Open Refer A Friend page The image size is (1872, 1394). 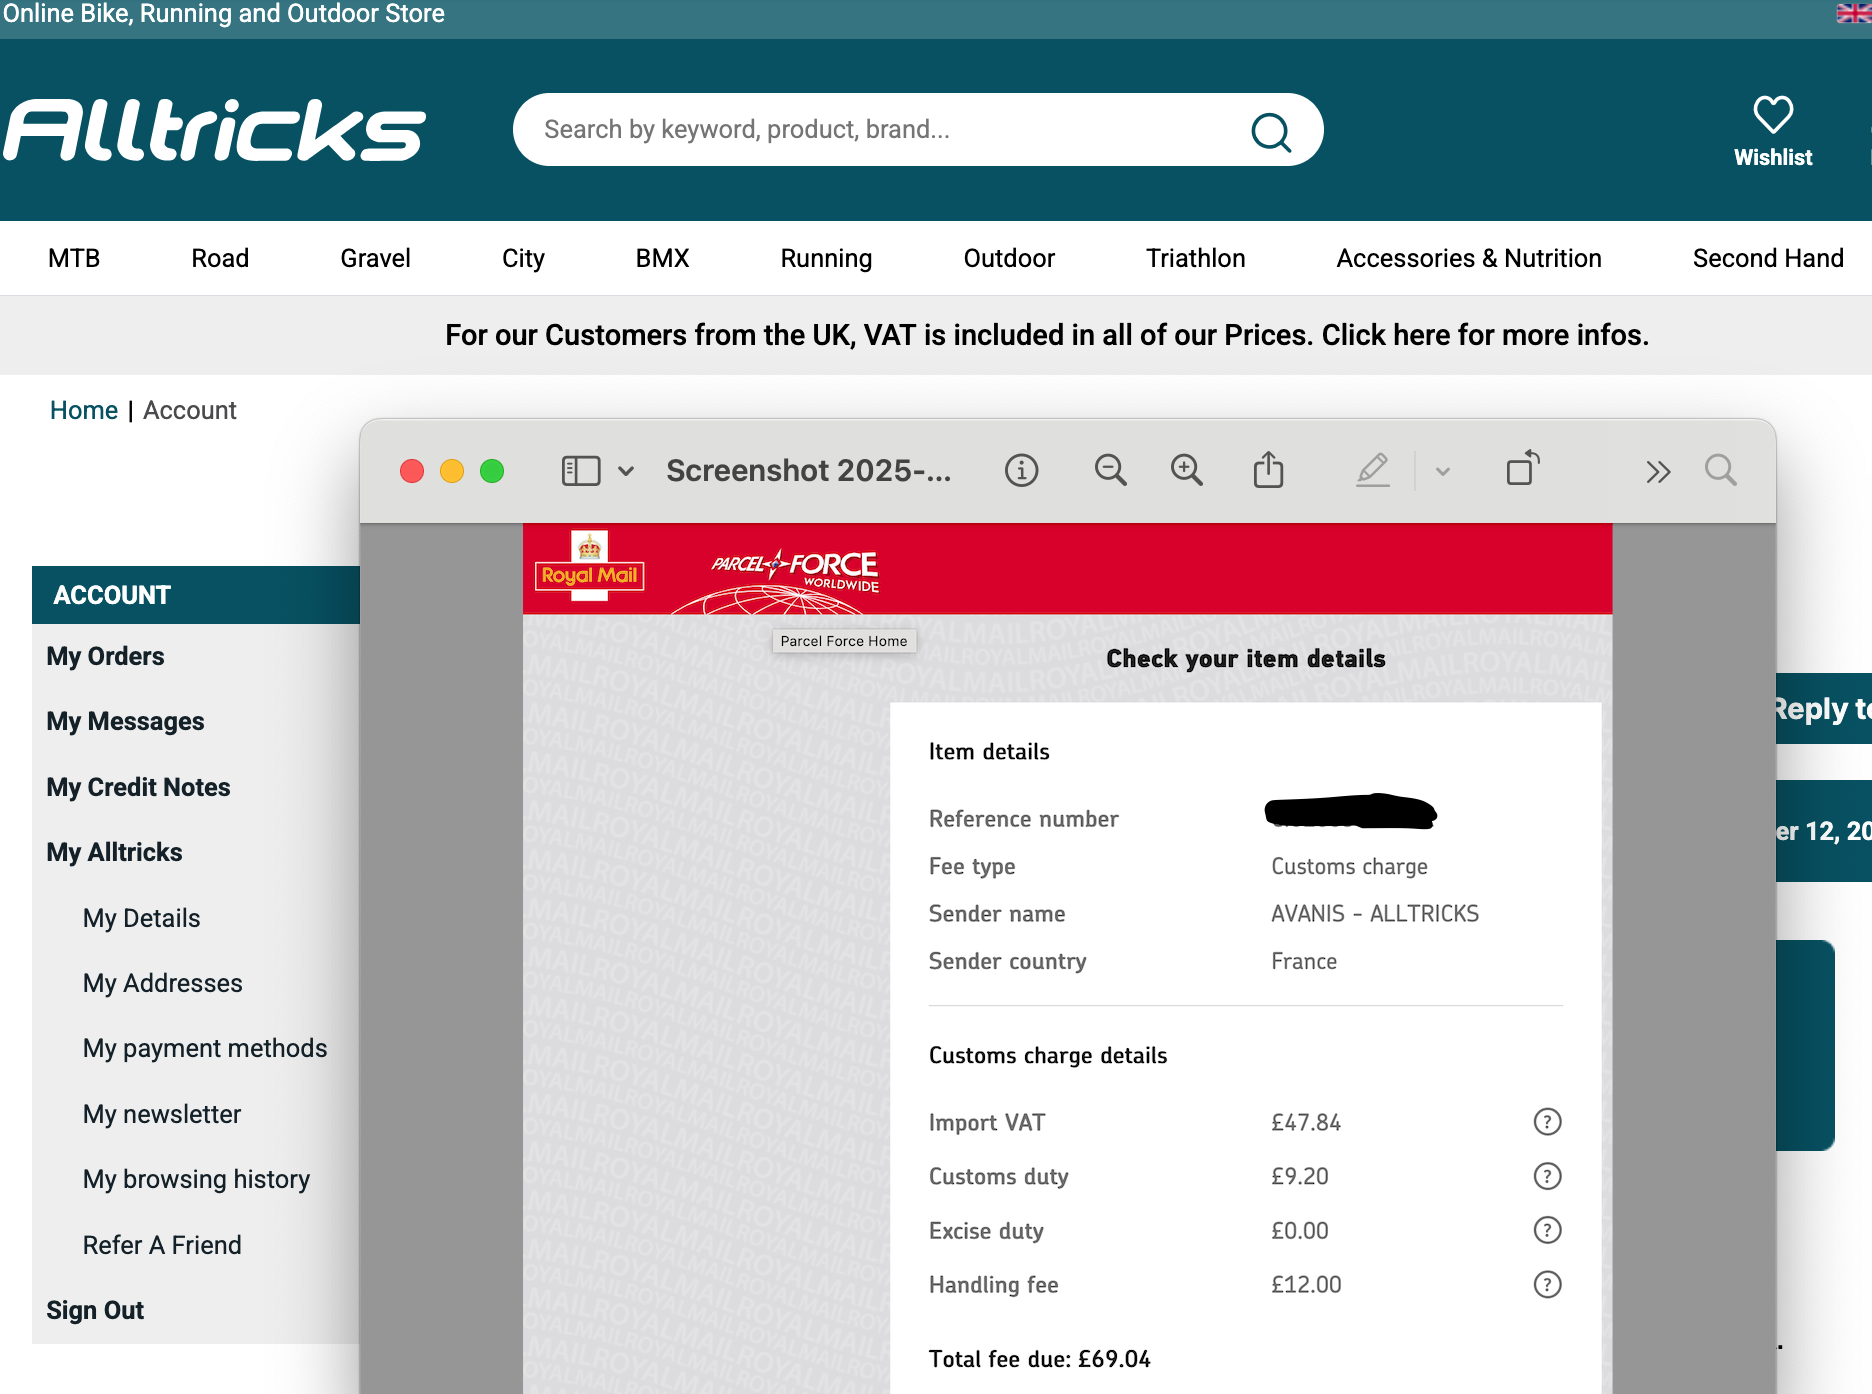point(162,1245)
